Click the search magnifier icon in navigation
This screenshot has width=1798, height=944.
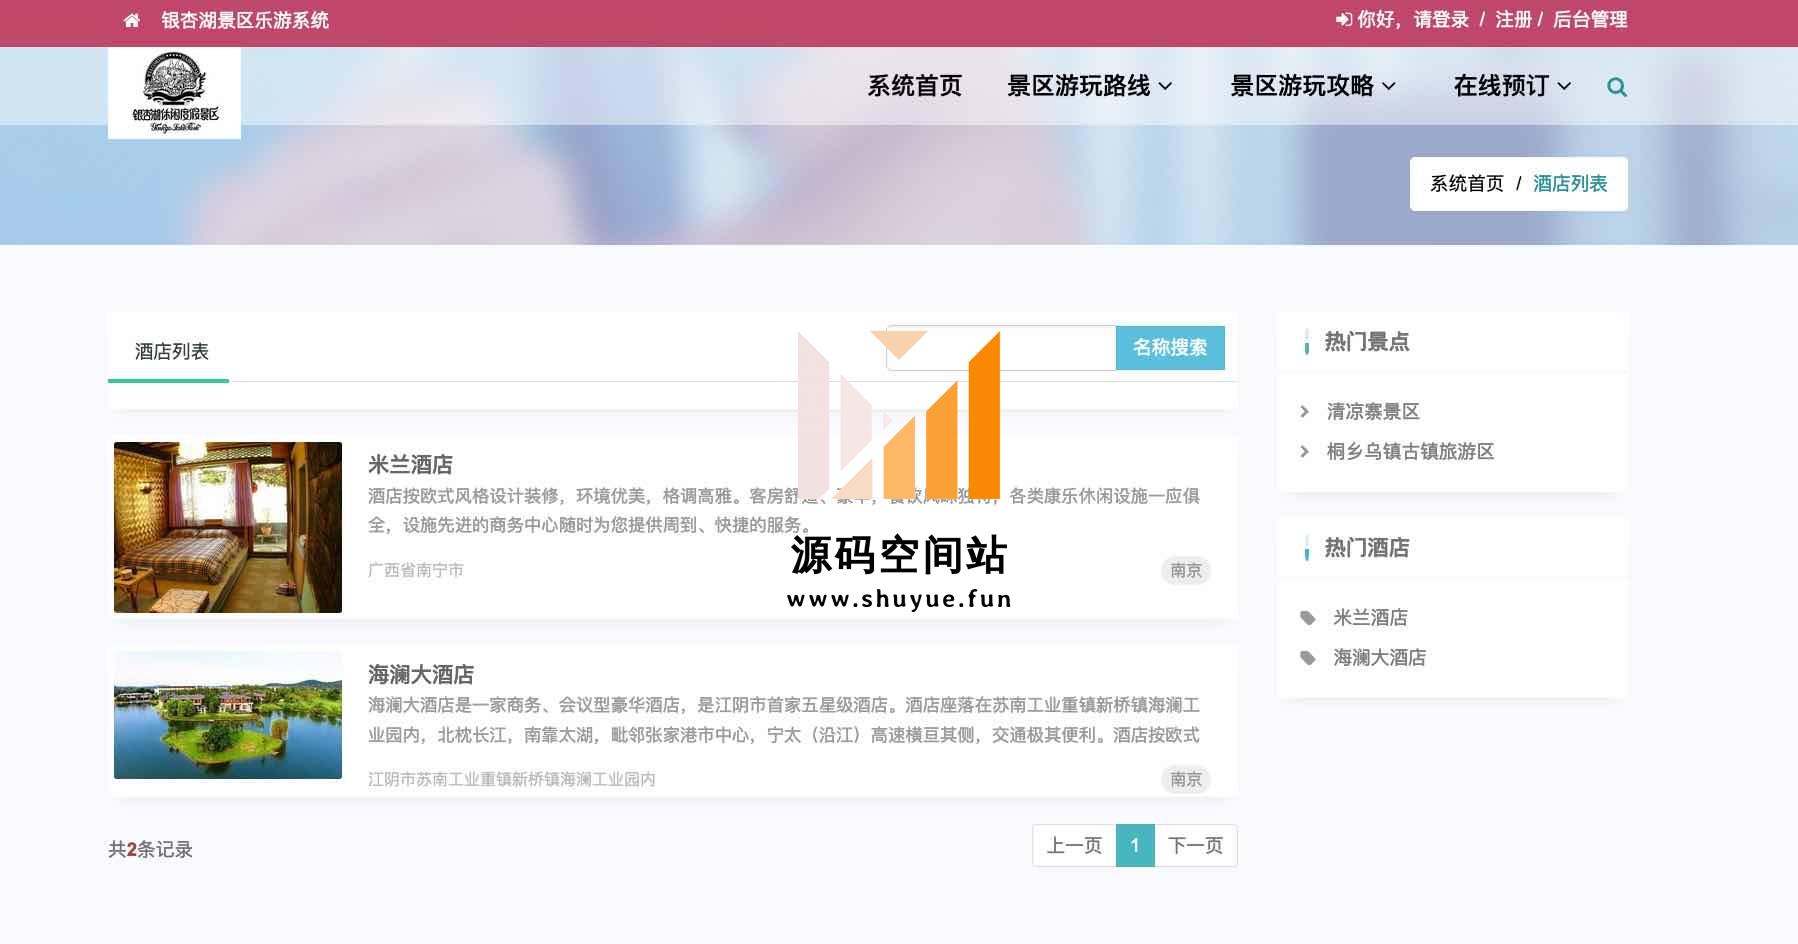(x=1616, y=87)
